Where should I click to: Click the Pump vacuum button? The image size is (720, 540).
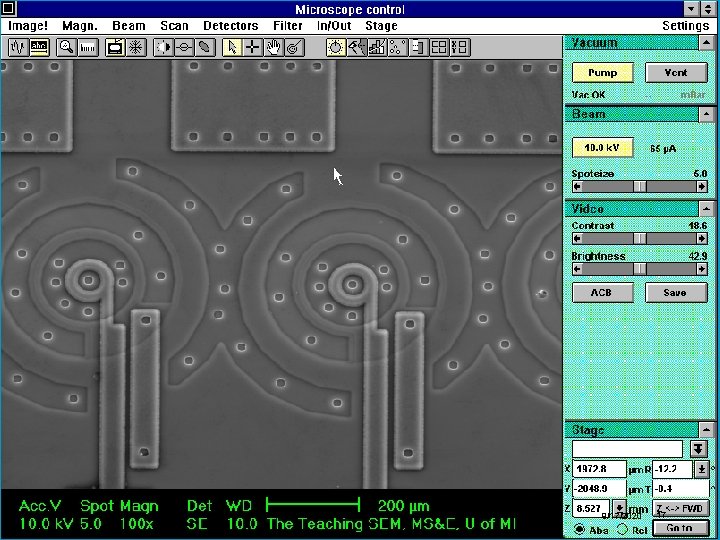pos(603,73)
